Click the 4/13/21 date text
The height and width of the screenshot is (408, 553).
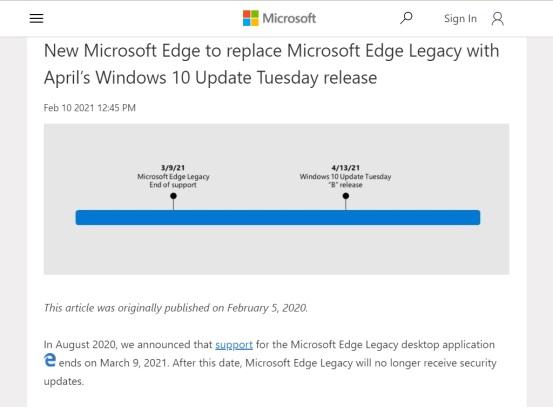tap(346, 168)
